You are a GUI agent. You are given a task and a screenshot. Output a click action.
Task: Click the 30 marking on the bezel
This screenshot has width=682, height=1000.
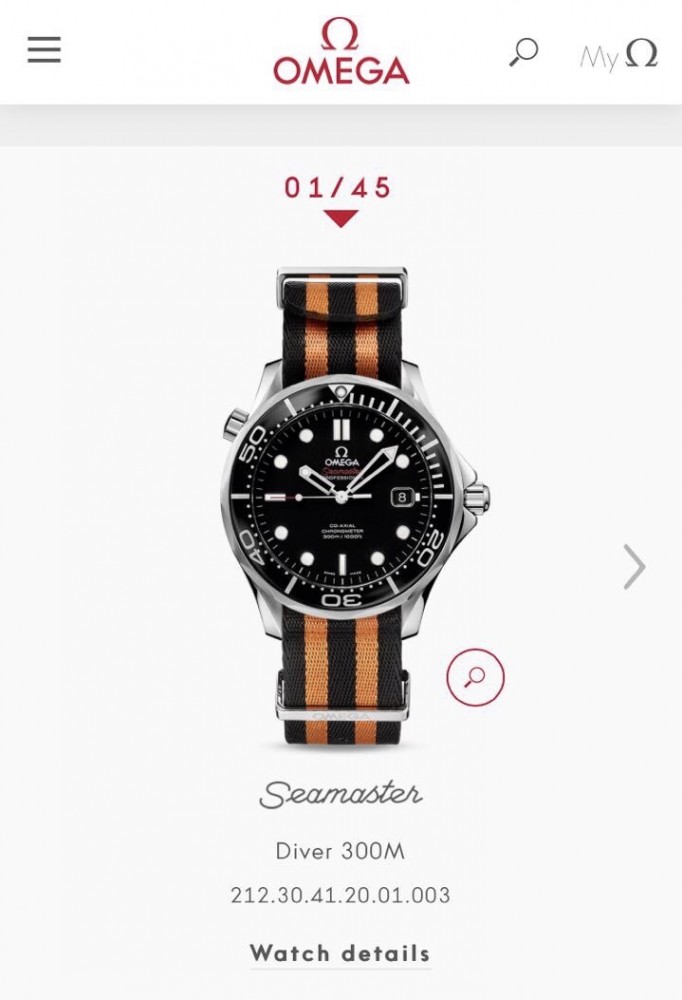(341, 599)
